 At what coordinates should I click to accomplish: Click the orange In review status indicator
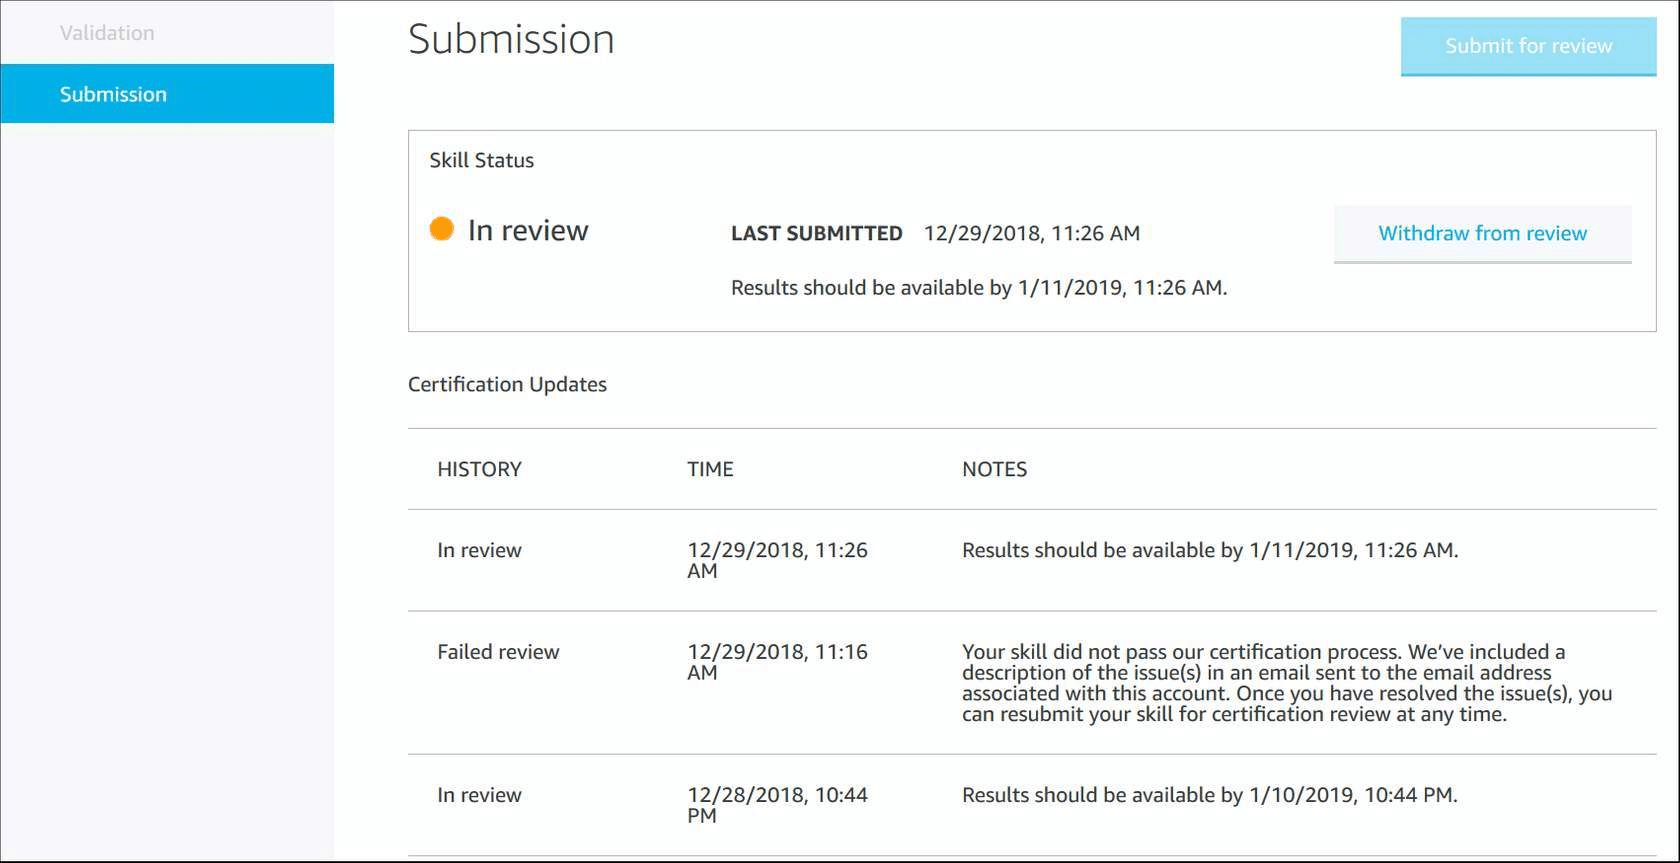(x=440, y=229)
